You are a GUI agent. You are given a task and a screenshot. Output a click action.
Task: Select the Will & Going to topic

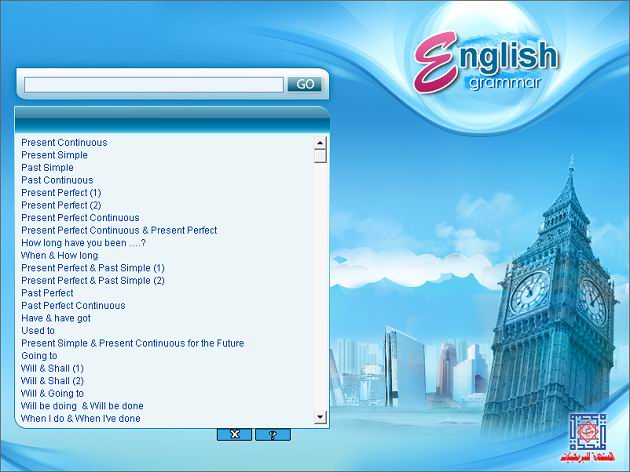coord(52,393)
